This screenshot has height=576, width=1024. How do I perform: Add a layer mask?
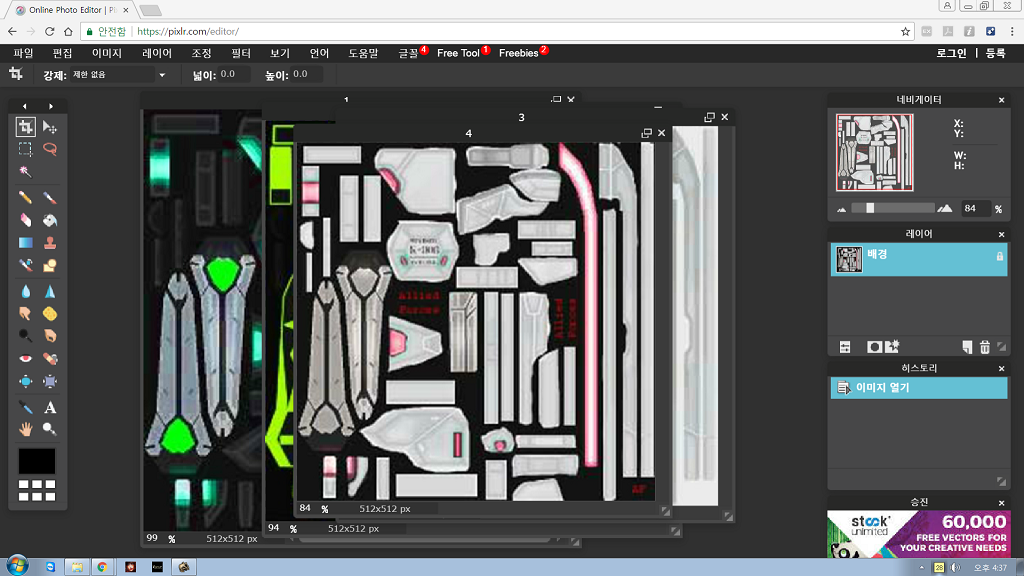[874, 347]
